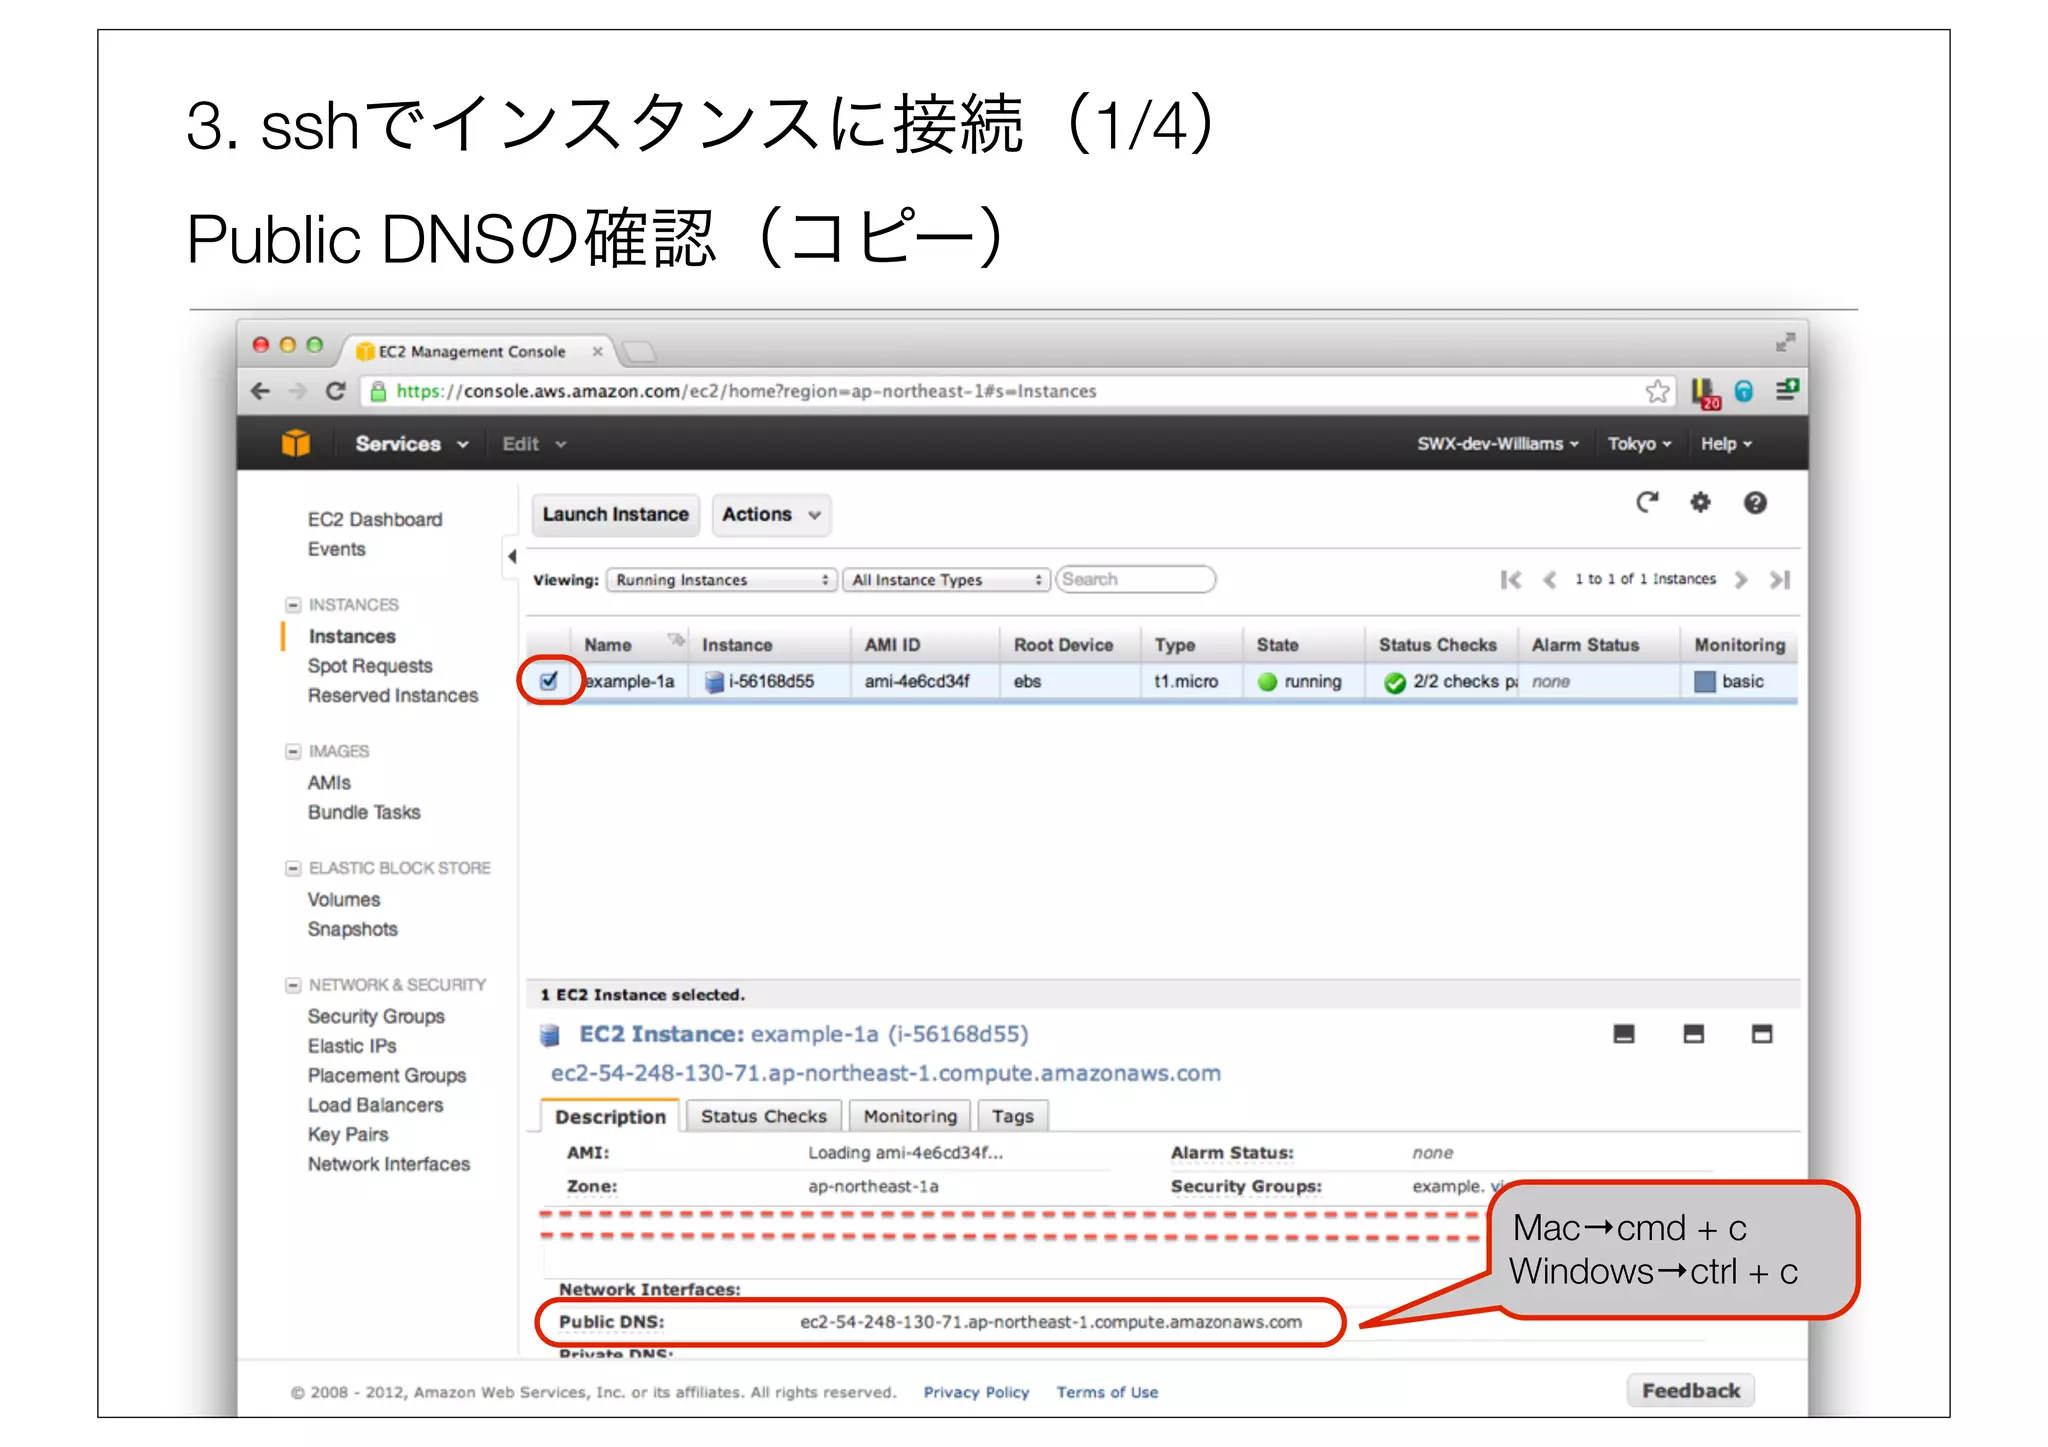Click the Launch Instance button
The height and width of the screenshot is (1447, 2048).
(x=615, y=515)
